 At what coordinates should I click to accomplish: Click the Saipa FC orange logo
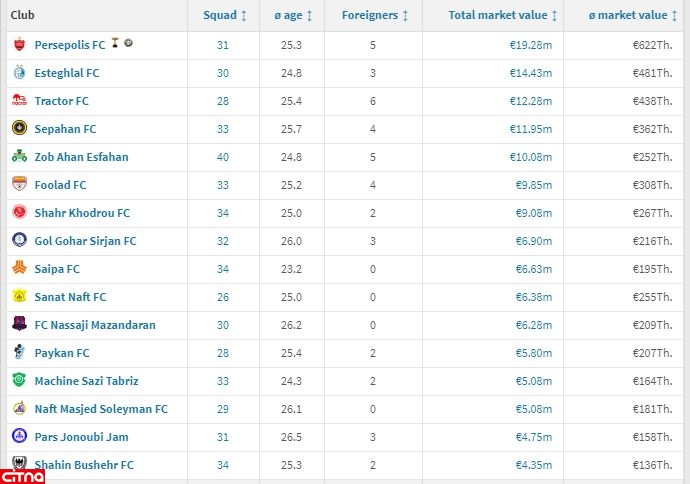click(19, 269)
